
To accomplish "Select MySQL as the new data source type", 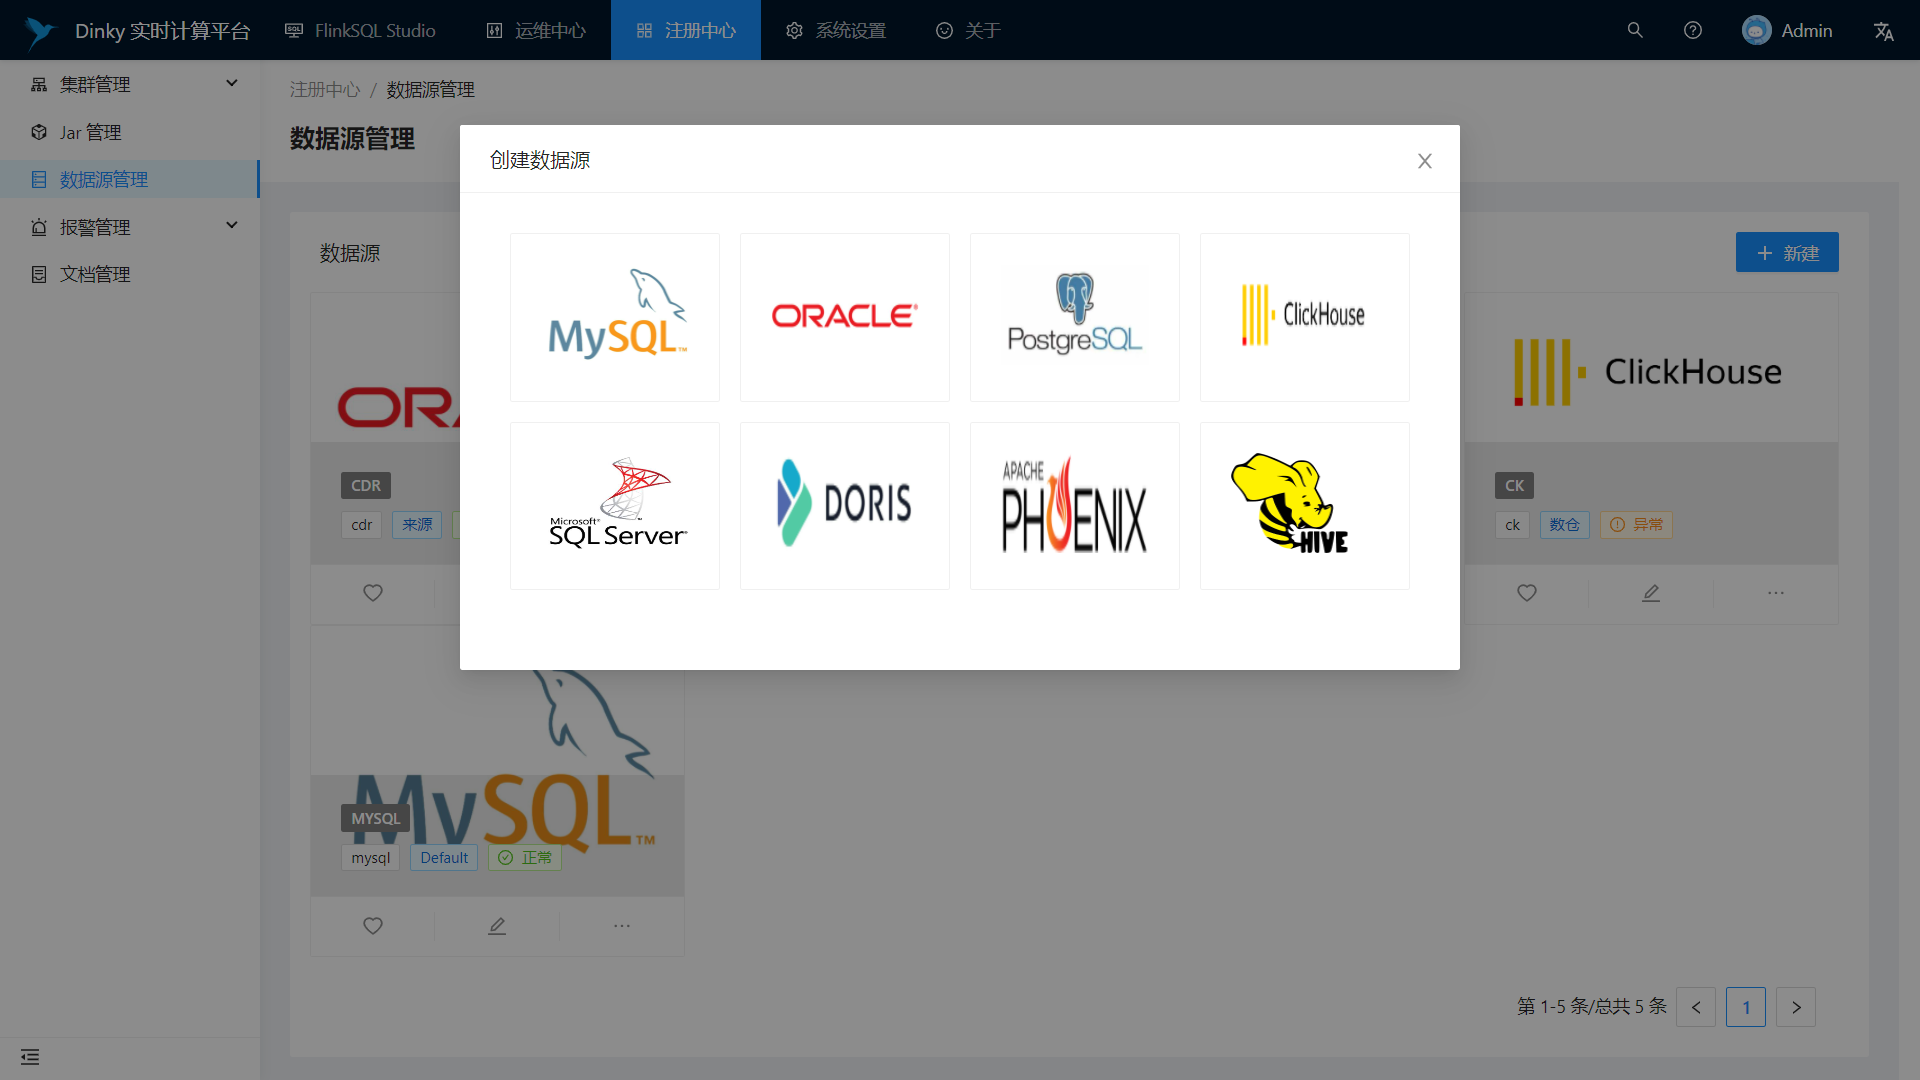I will [614, 316].
